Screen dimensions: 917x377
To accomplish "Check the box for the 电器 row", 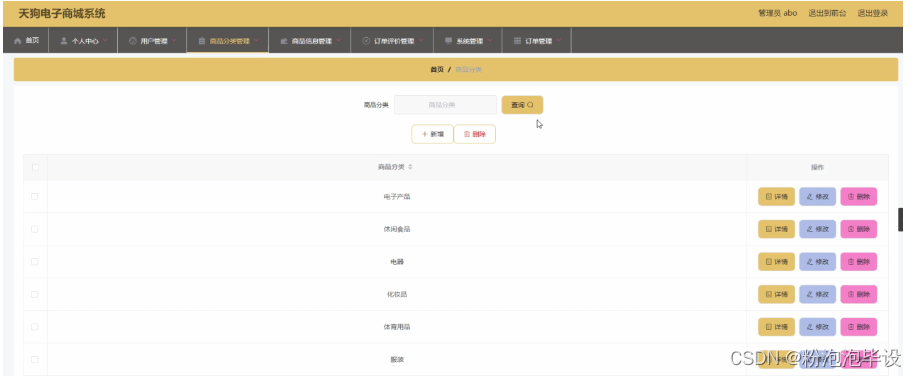I will (35, 262).
